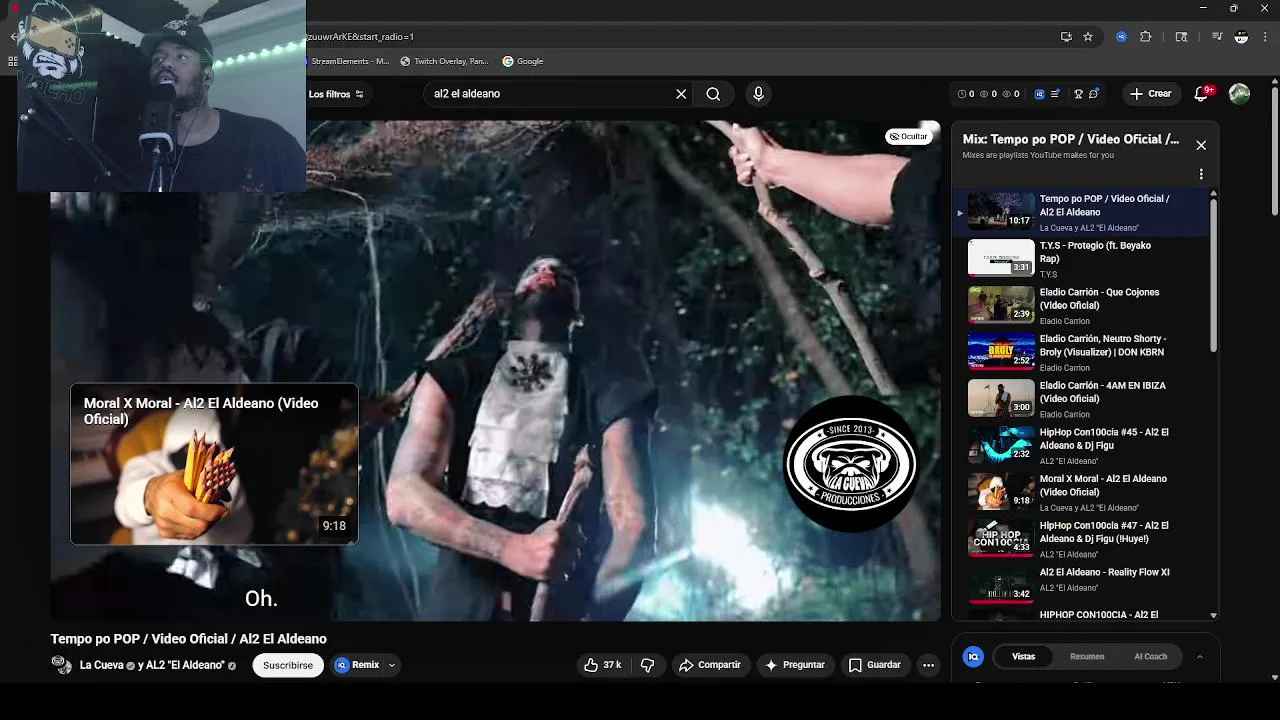Image resolution: width=1280 pixels, height=720 pixels.
Task: Start voice search with microphone icon
Action: (758, 94)
